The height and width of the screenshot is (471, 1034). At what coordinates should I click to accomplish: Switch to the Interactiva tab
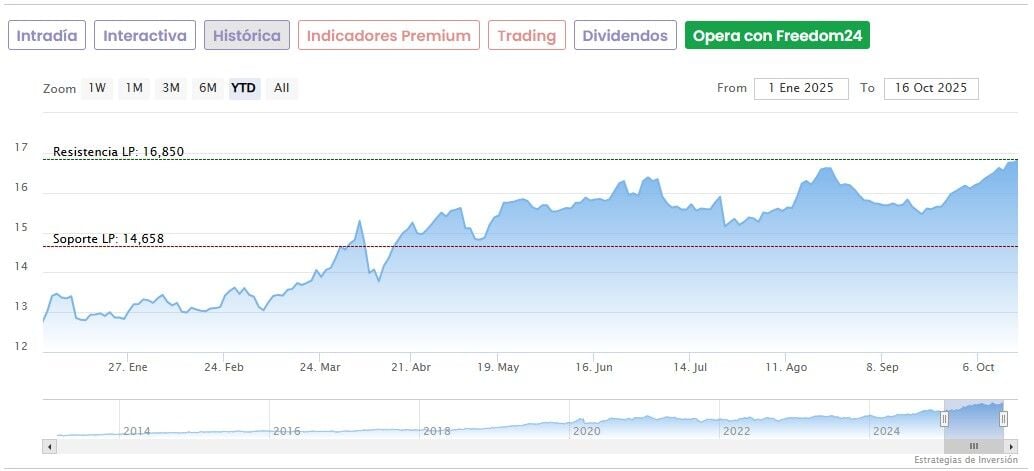tap(145, 36)
